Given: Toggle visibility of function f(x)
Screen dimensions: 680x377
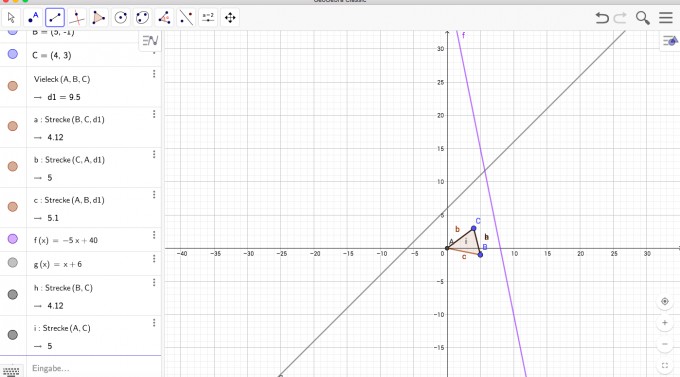Looking at the screenshot, I should 13,239.
